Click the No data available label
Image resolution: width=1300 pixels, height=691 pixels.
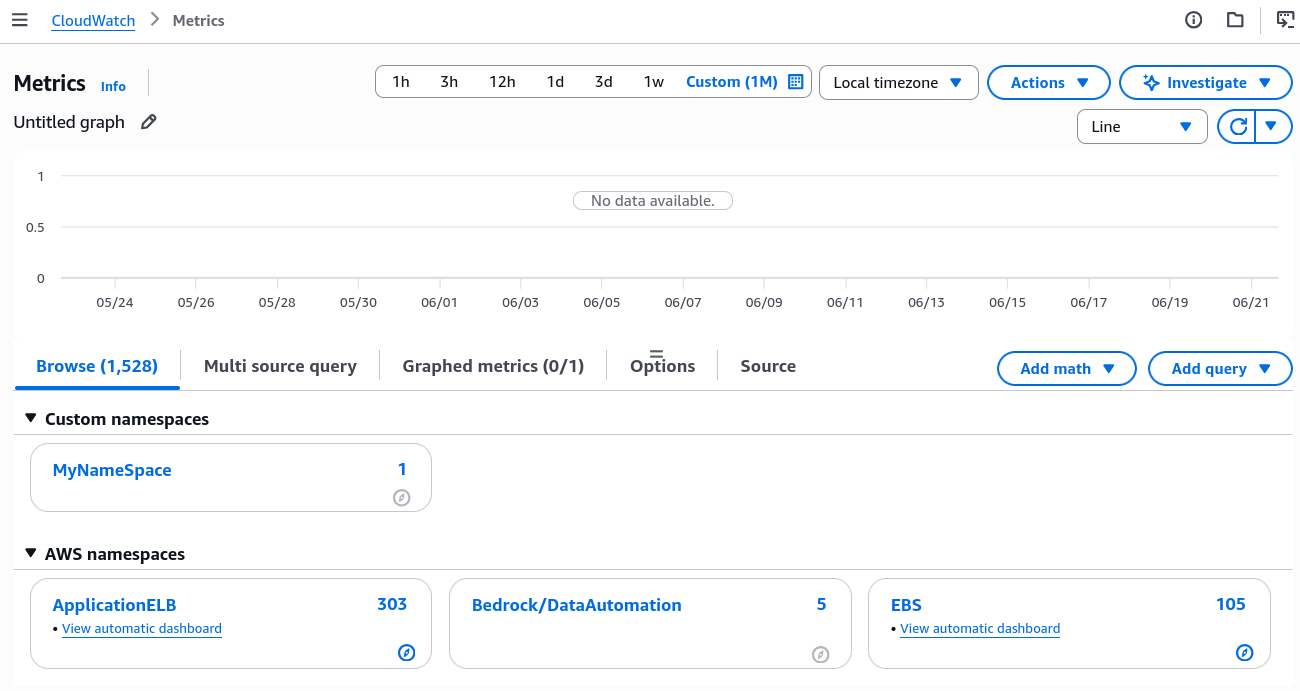point(653,201)
